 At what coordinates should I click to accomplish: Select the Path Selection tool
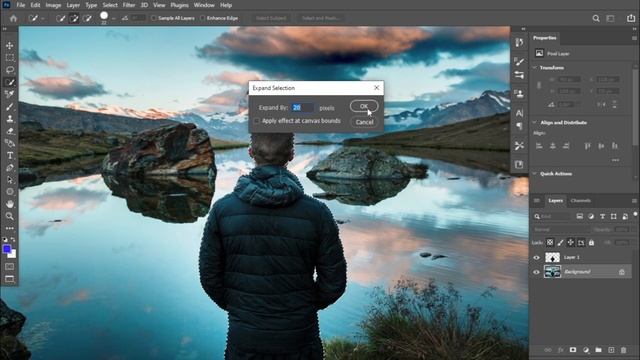click(x=9, y=180)
